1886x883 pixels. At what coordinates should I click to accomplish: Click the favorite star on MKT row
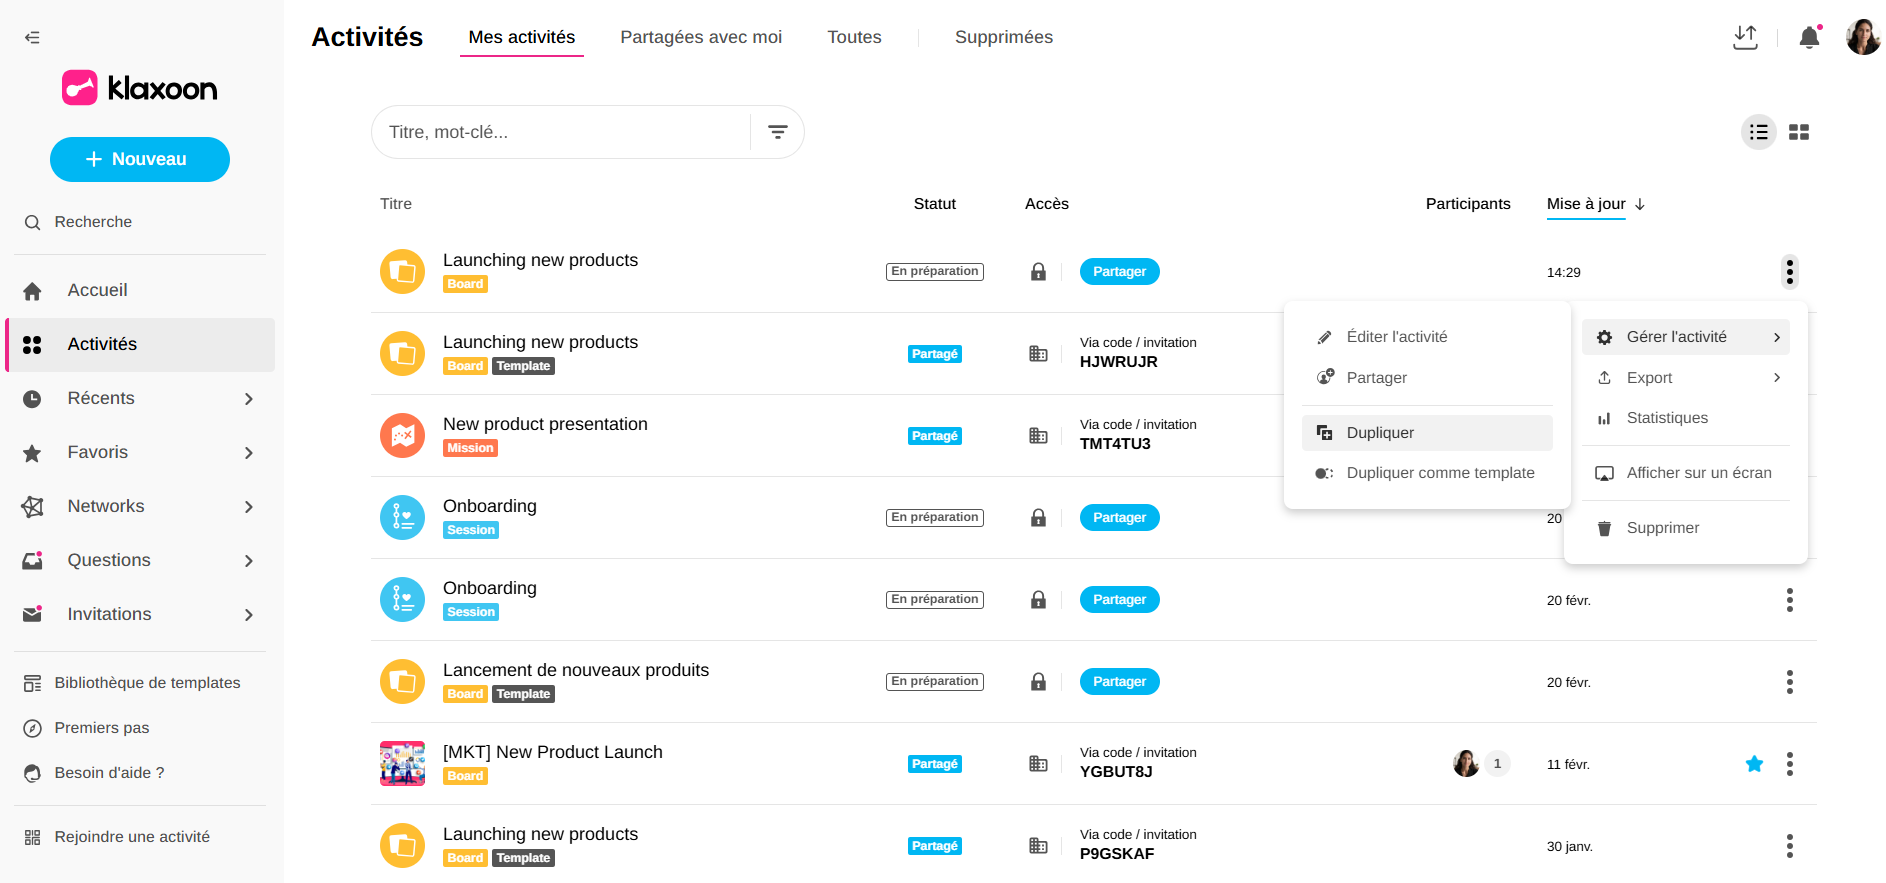pos(1754,764)
